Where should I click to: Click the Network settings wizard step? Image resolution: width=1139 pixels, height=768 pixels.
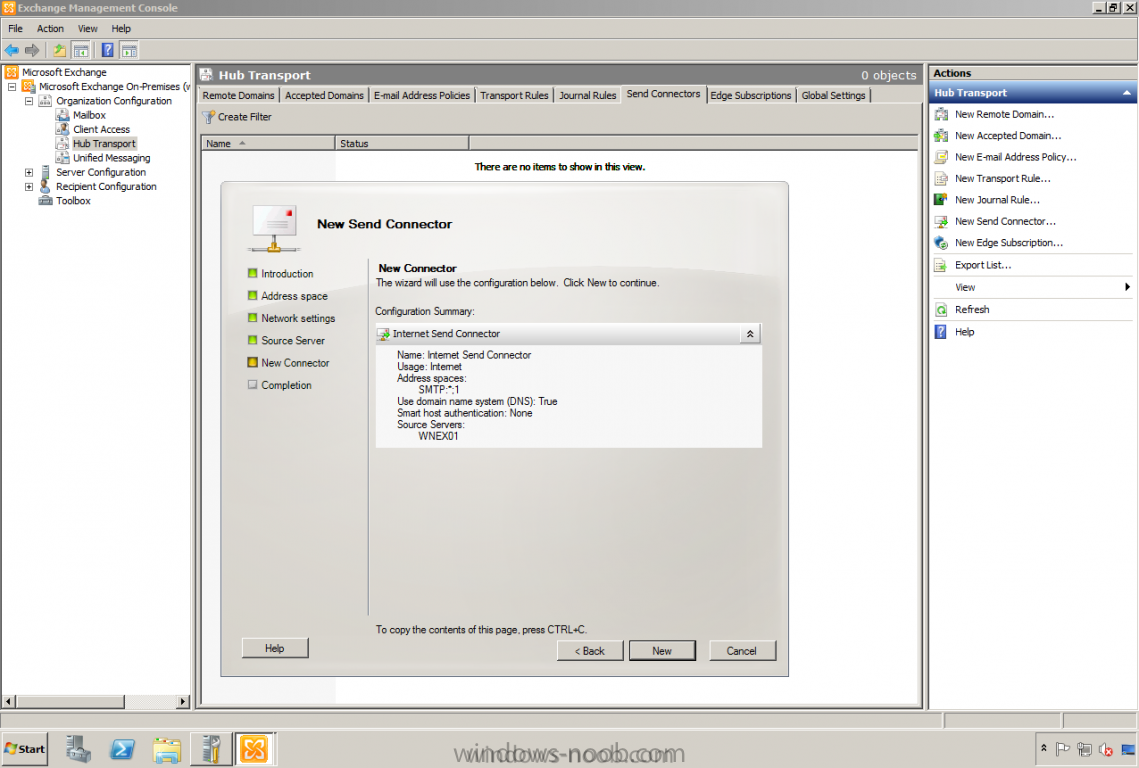click(x=298, y=319)
